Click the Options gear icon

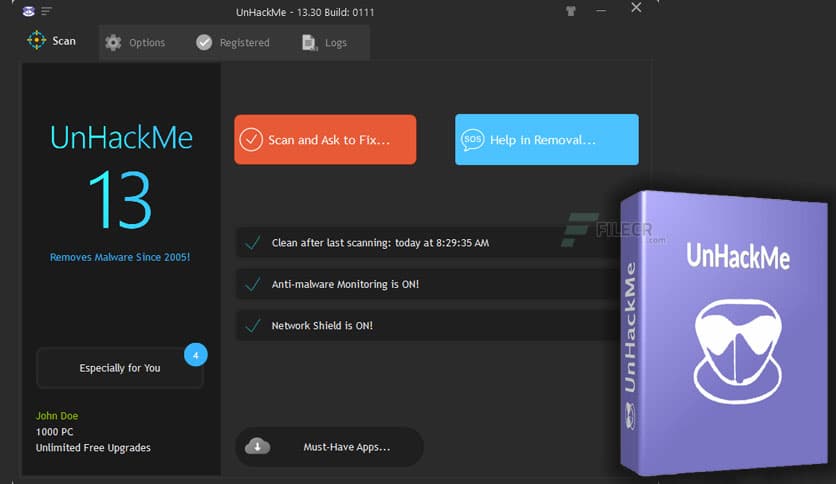113,43
